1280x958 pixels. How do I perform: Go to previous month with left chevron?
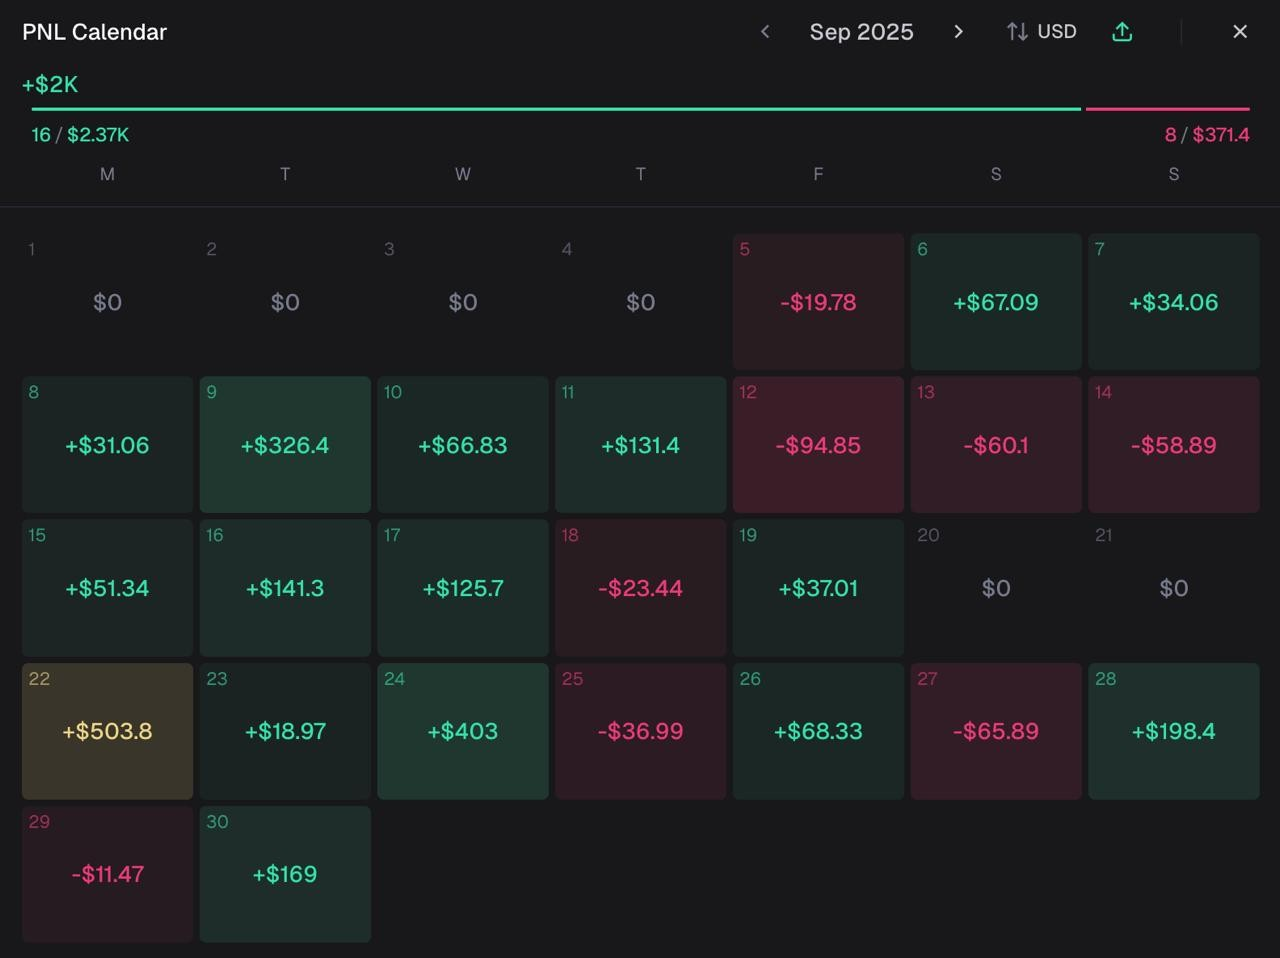pos(765,32)
